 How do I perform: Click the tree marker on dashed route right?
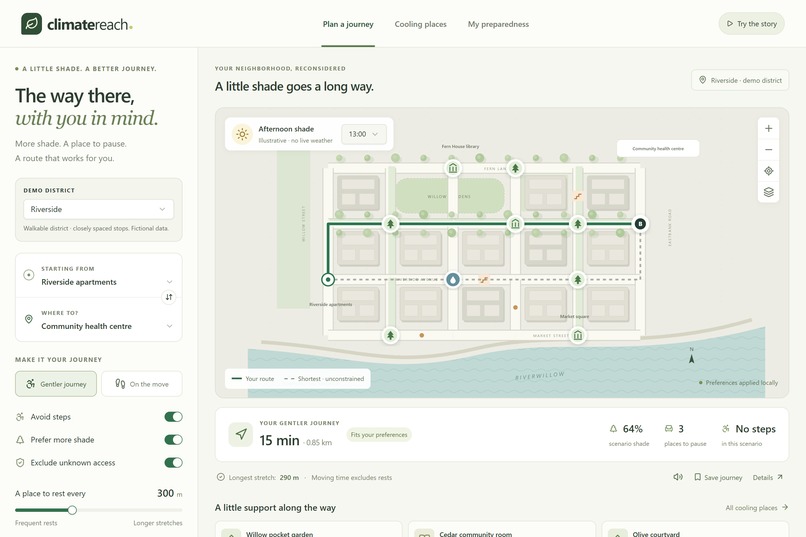coord(578,280)
